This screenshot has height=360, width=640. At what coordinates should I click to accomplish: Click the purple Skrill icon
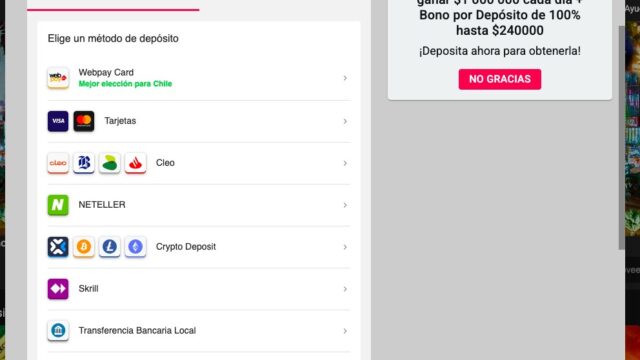click(x=58, y=289)
